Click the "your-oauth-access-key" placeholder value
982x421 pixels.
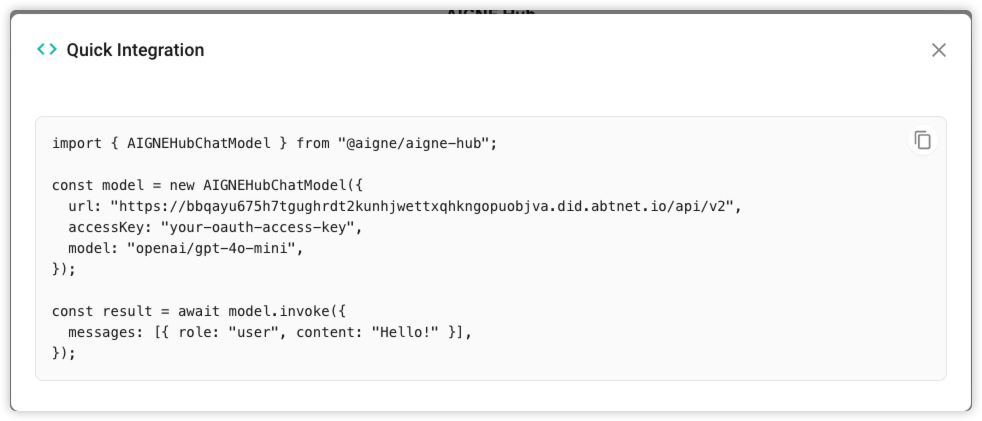point(261,227)
